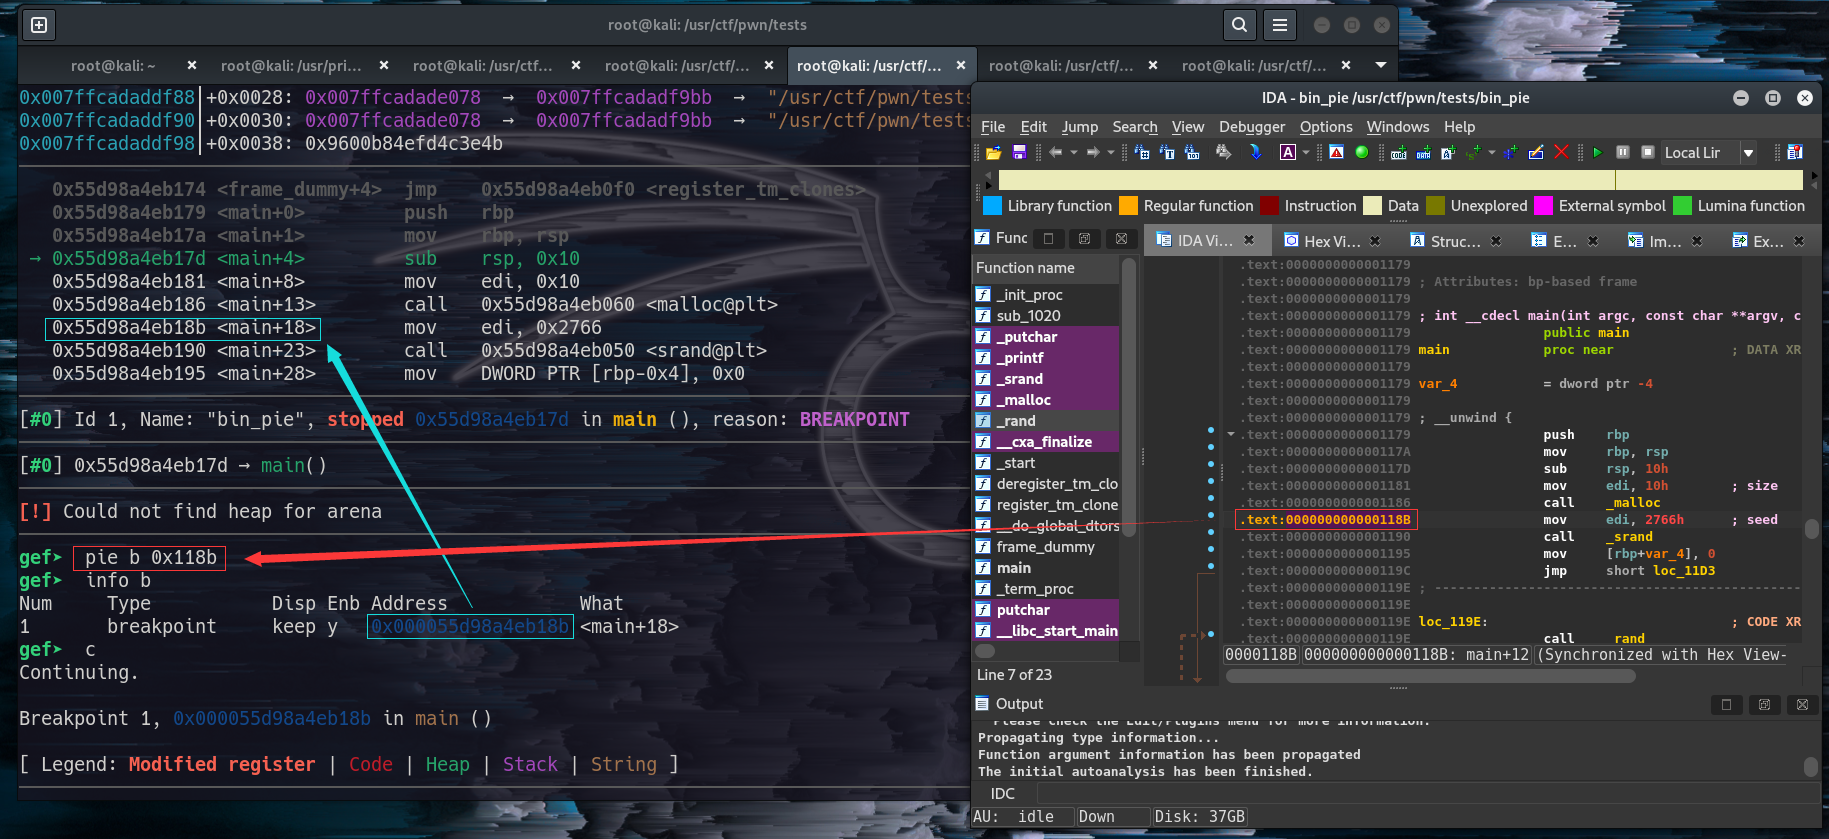1829x839 pixels.
Task: Click the text search 'T' icon in IDA
Action: [1167, 152]
